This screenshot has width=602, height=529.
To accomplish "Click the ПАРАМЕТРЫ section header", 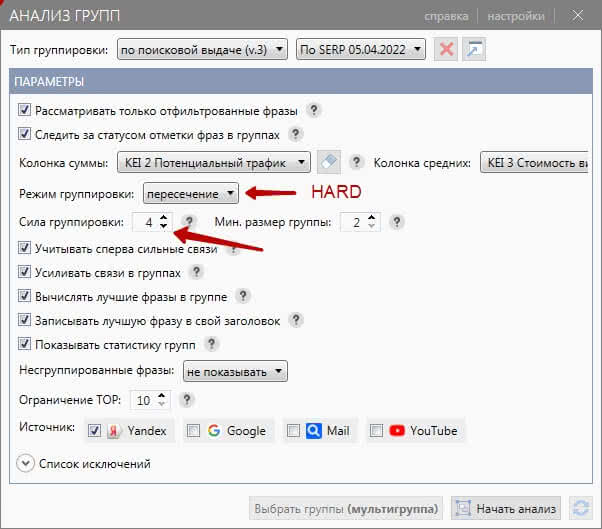I will coord(301,81).
